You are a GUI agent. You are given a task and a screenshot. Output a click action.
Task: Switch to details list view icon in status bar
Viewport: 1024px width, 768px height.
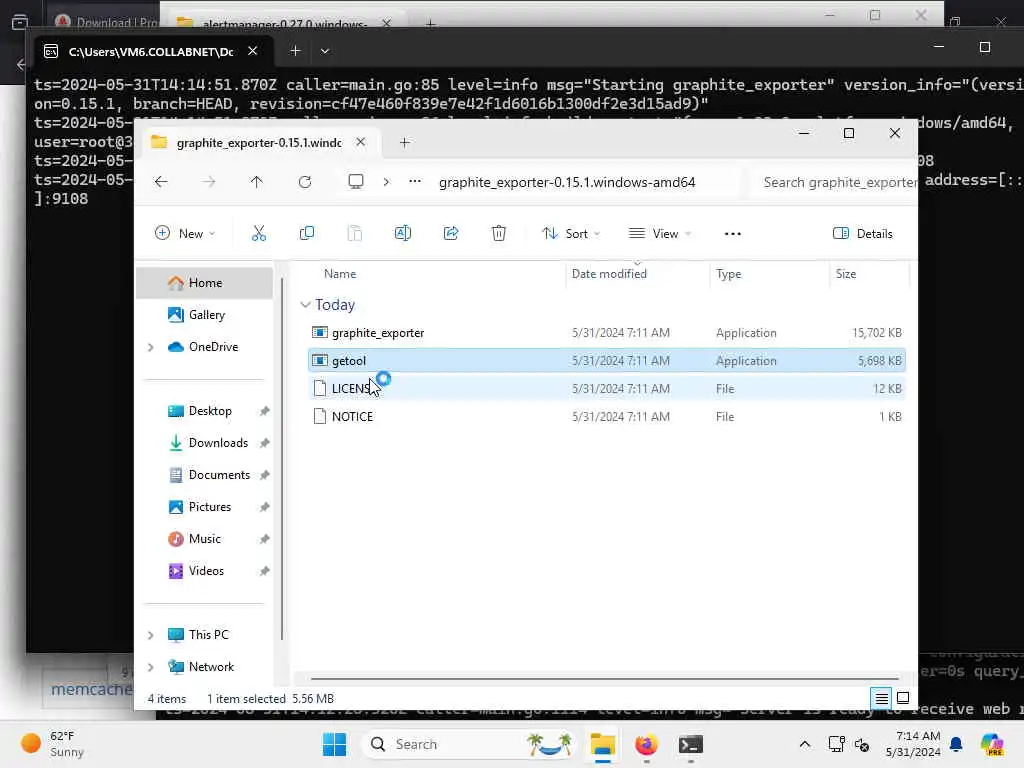coord(881,699)
